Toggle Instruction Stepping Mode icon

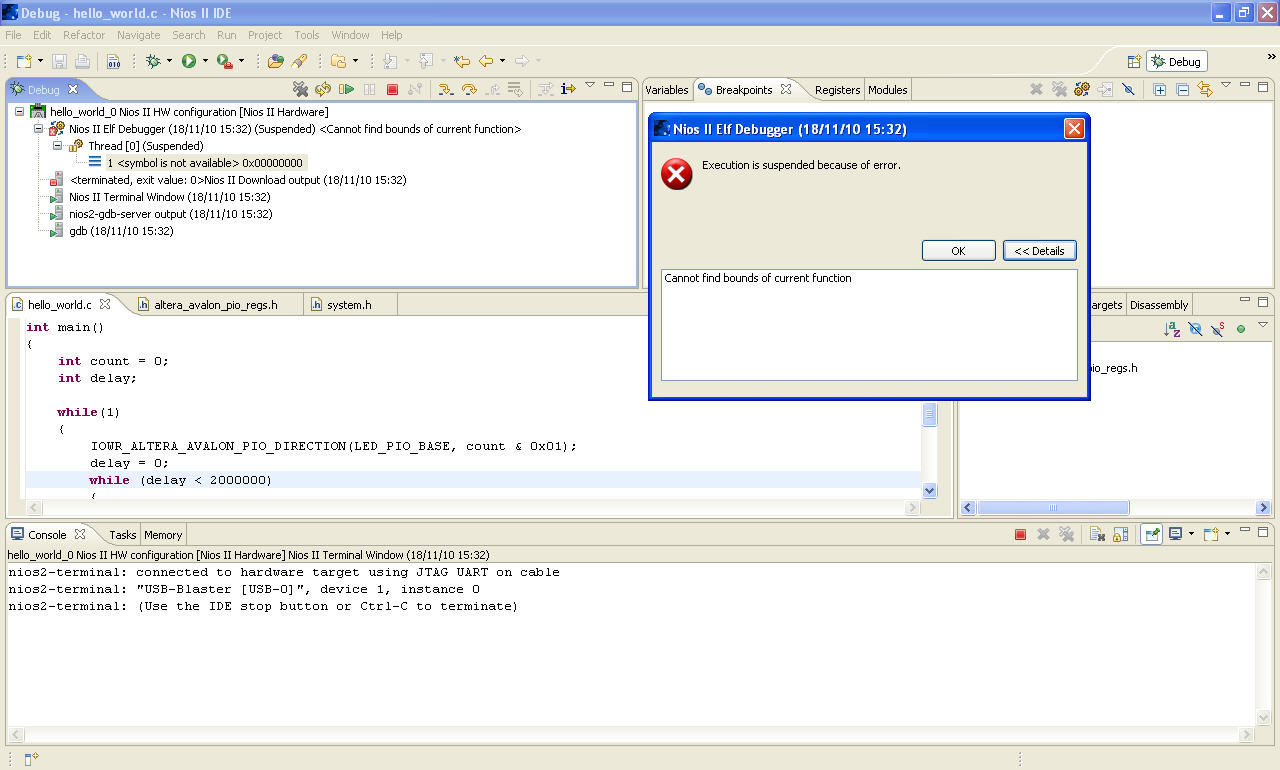[x=568, y=89]
